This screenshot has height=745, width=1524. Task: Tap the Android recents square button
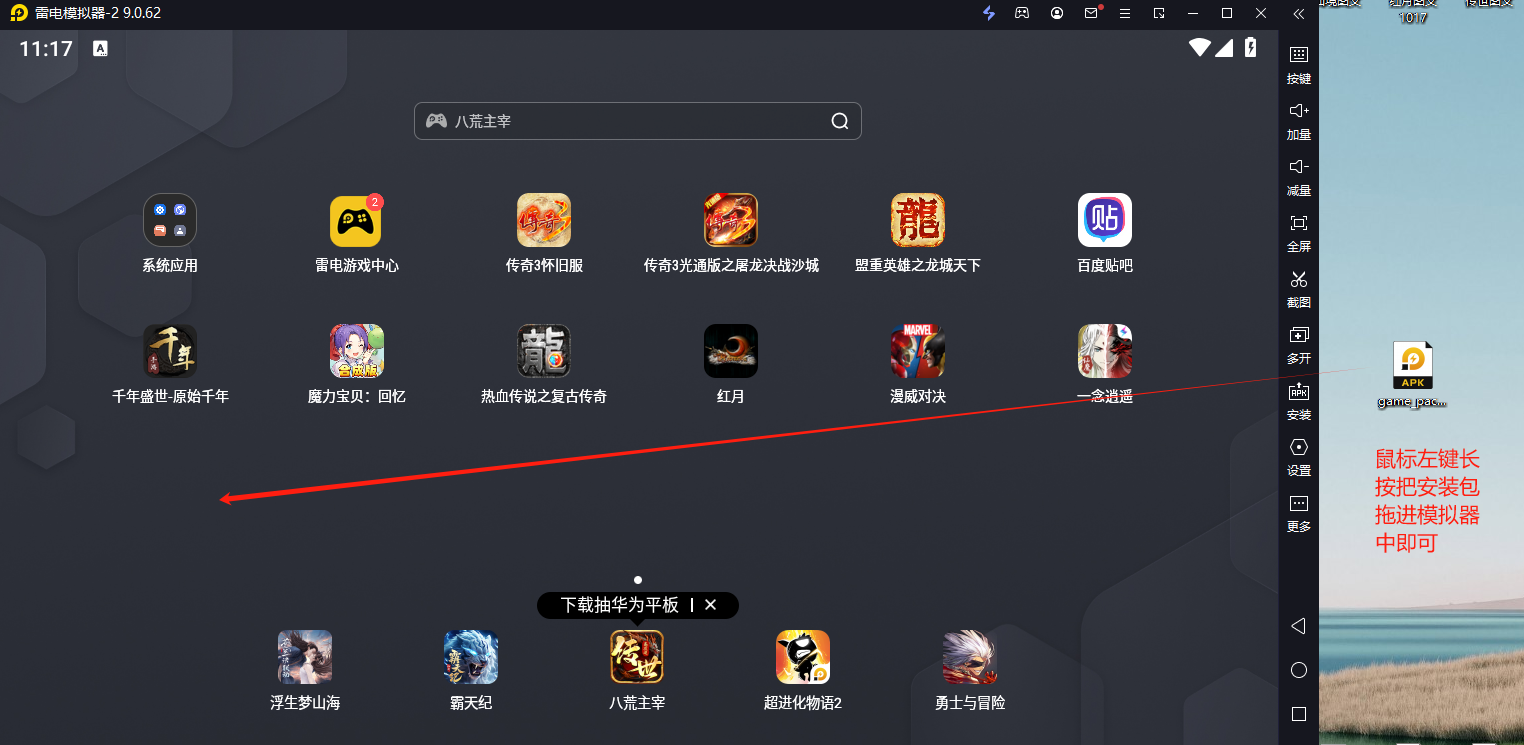[1299, 714]
